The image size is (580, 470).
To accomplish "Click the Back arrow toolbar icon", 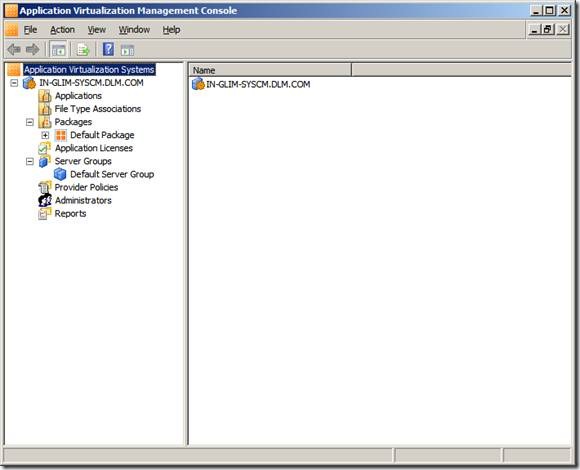I will [14, 49].
